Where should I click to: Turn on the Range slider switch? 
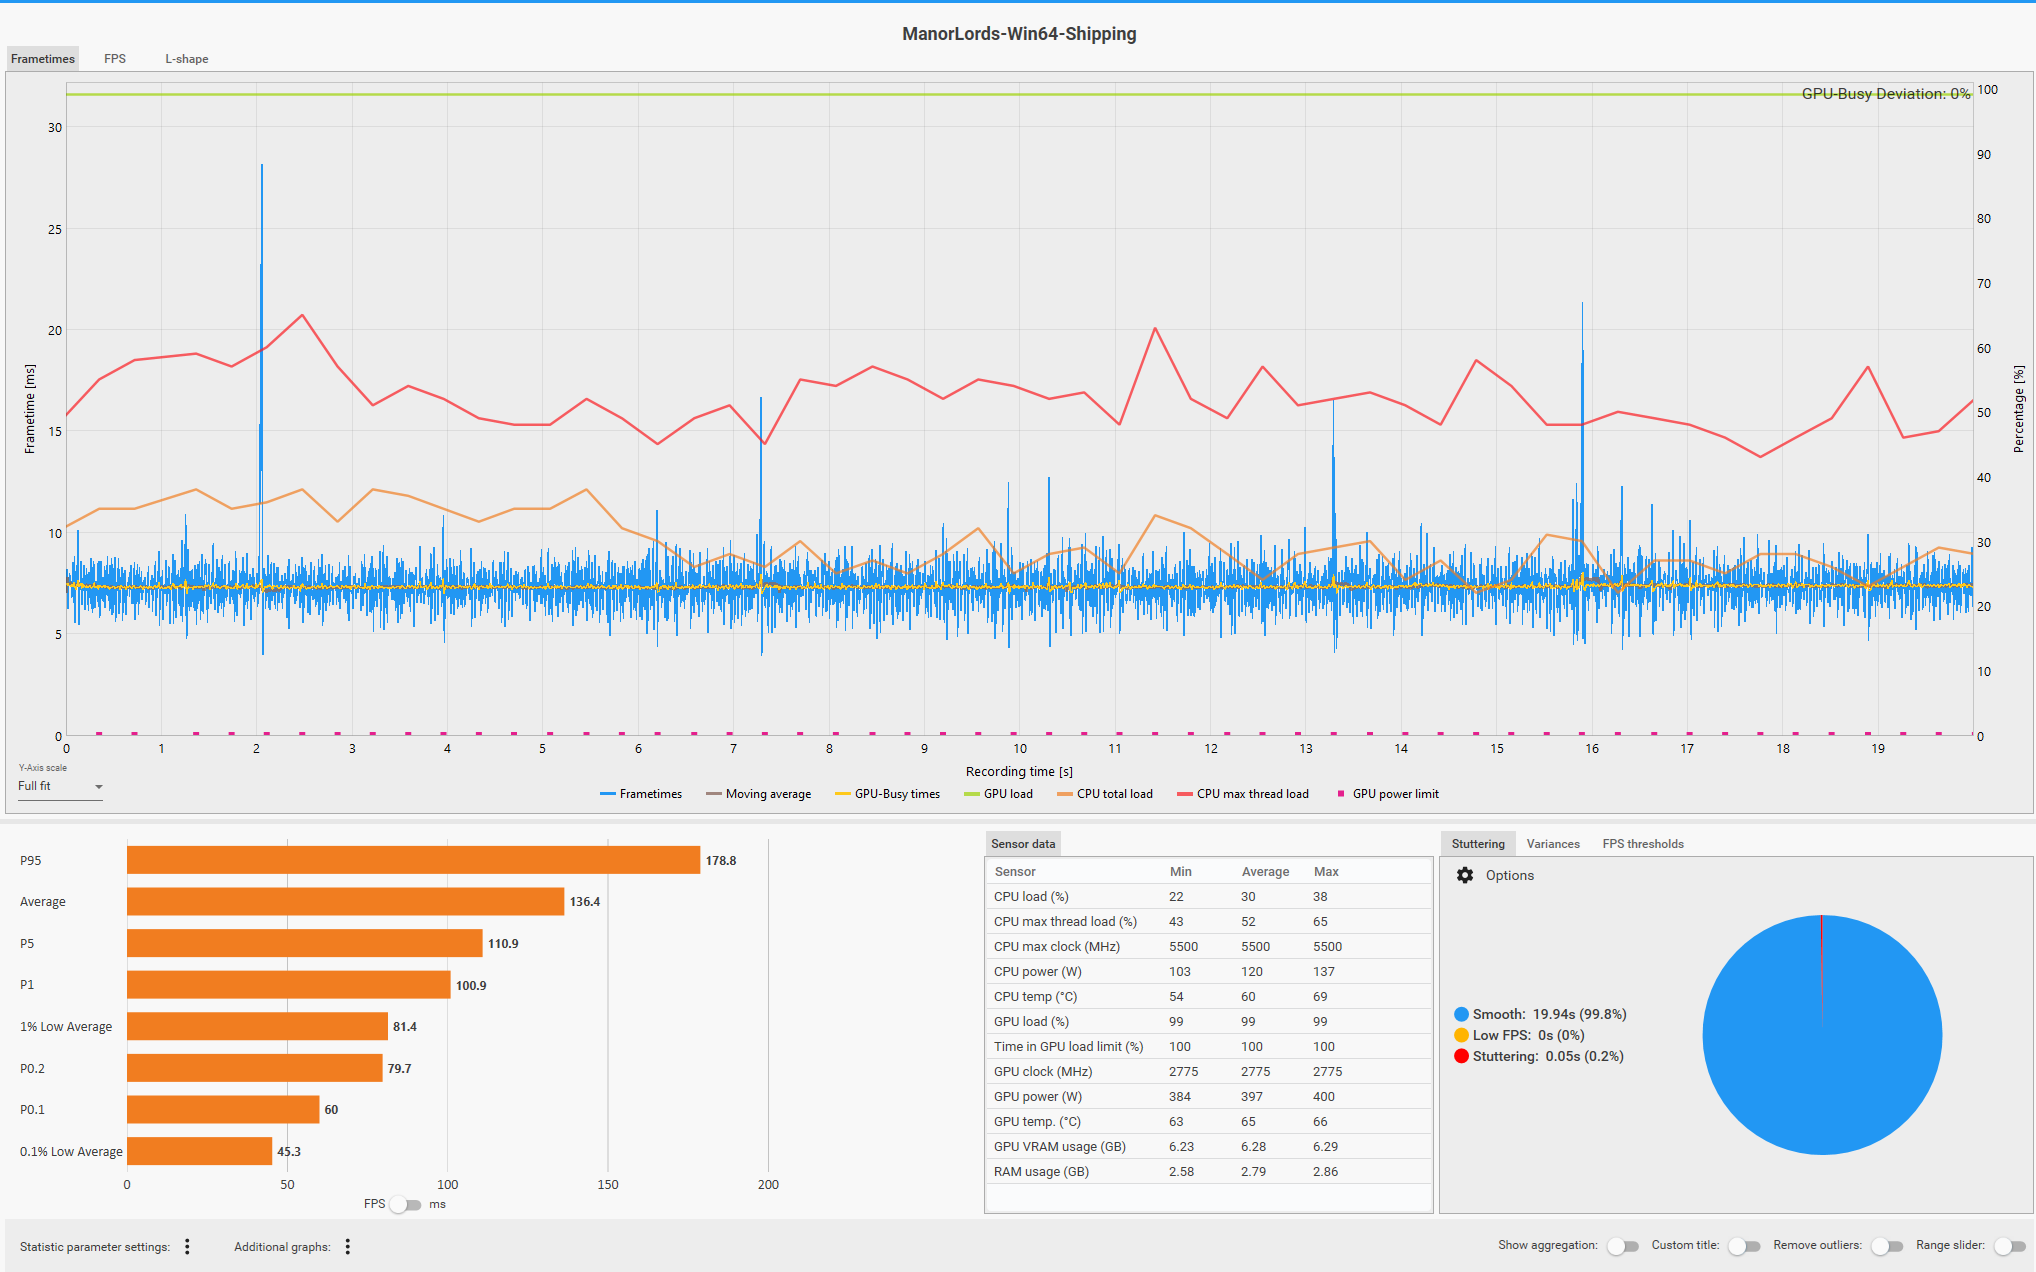point(2009,1246)
